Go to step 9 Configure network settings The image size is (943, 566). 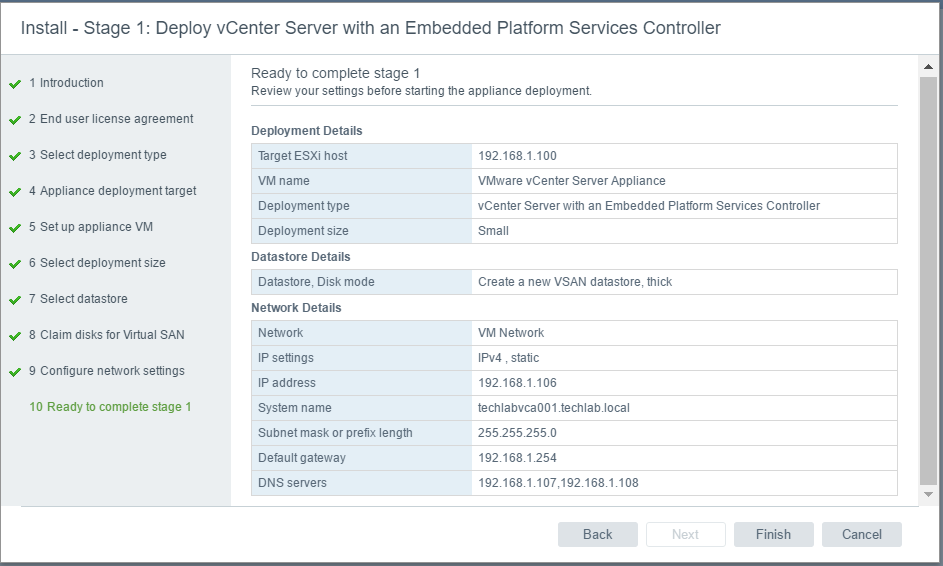point(106,371)
